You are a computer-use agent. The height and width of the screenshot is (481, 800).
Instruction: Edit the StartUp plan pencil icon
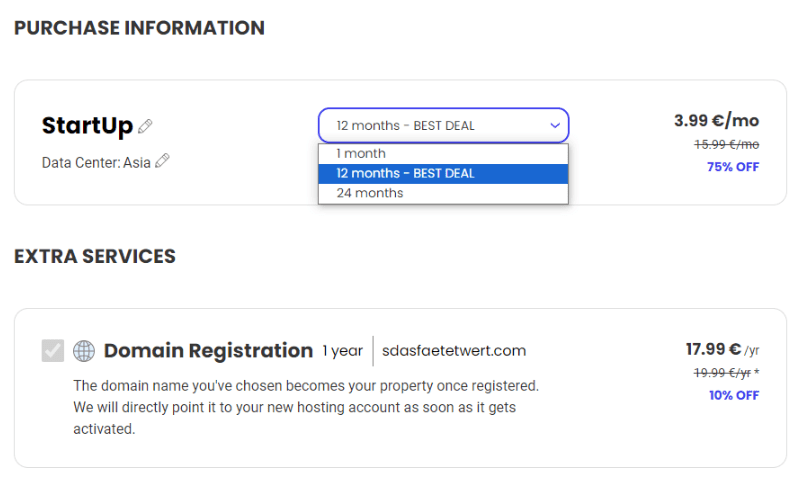(x=145, y=126)
